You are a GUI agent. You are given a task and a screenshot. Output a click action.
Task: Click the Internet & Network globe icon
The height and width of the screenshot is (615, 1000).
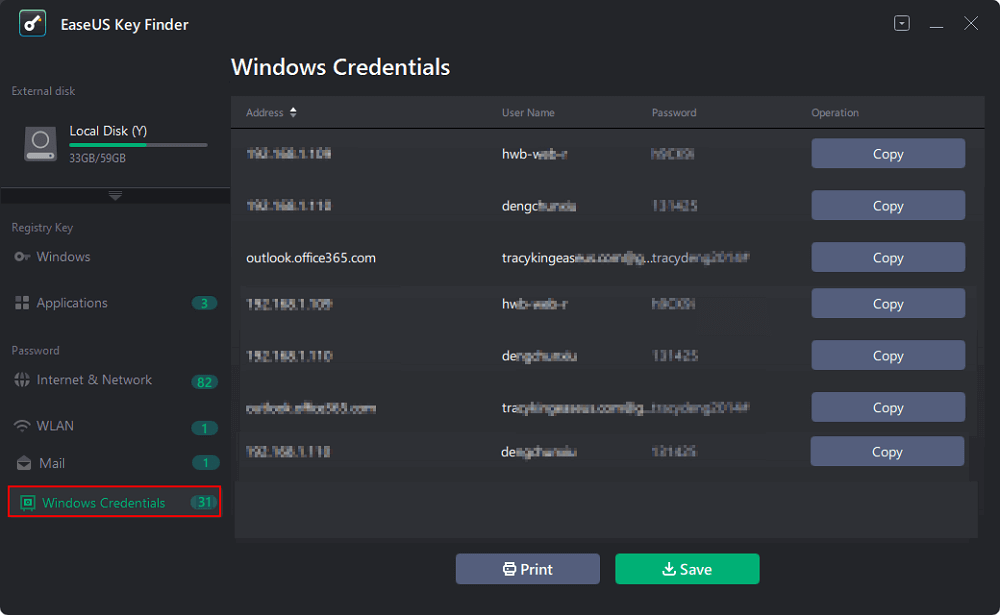click(x=22, y=380)
